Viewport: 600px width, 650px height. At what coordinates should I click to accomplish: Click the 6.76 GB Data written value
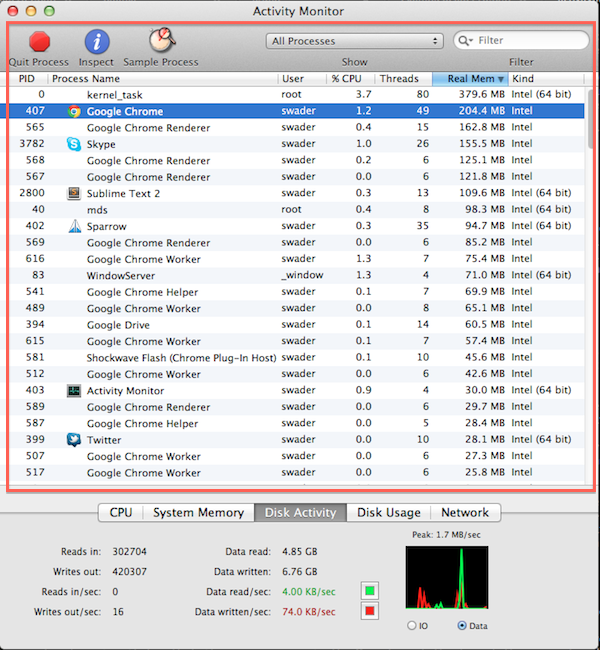coord(299,572)
